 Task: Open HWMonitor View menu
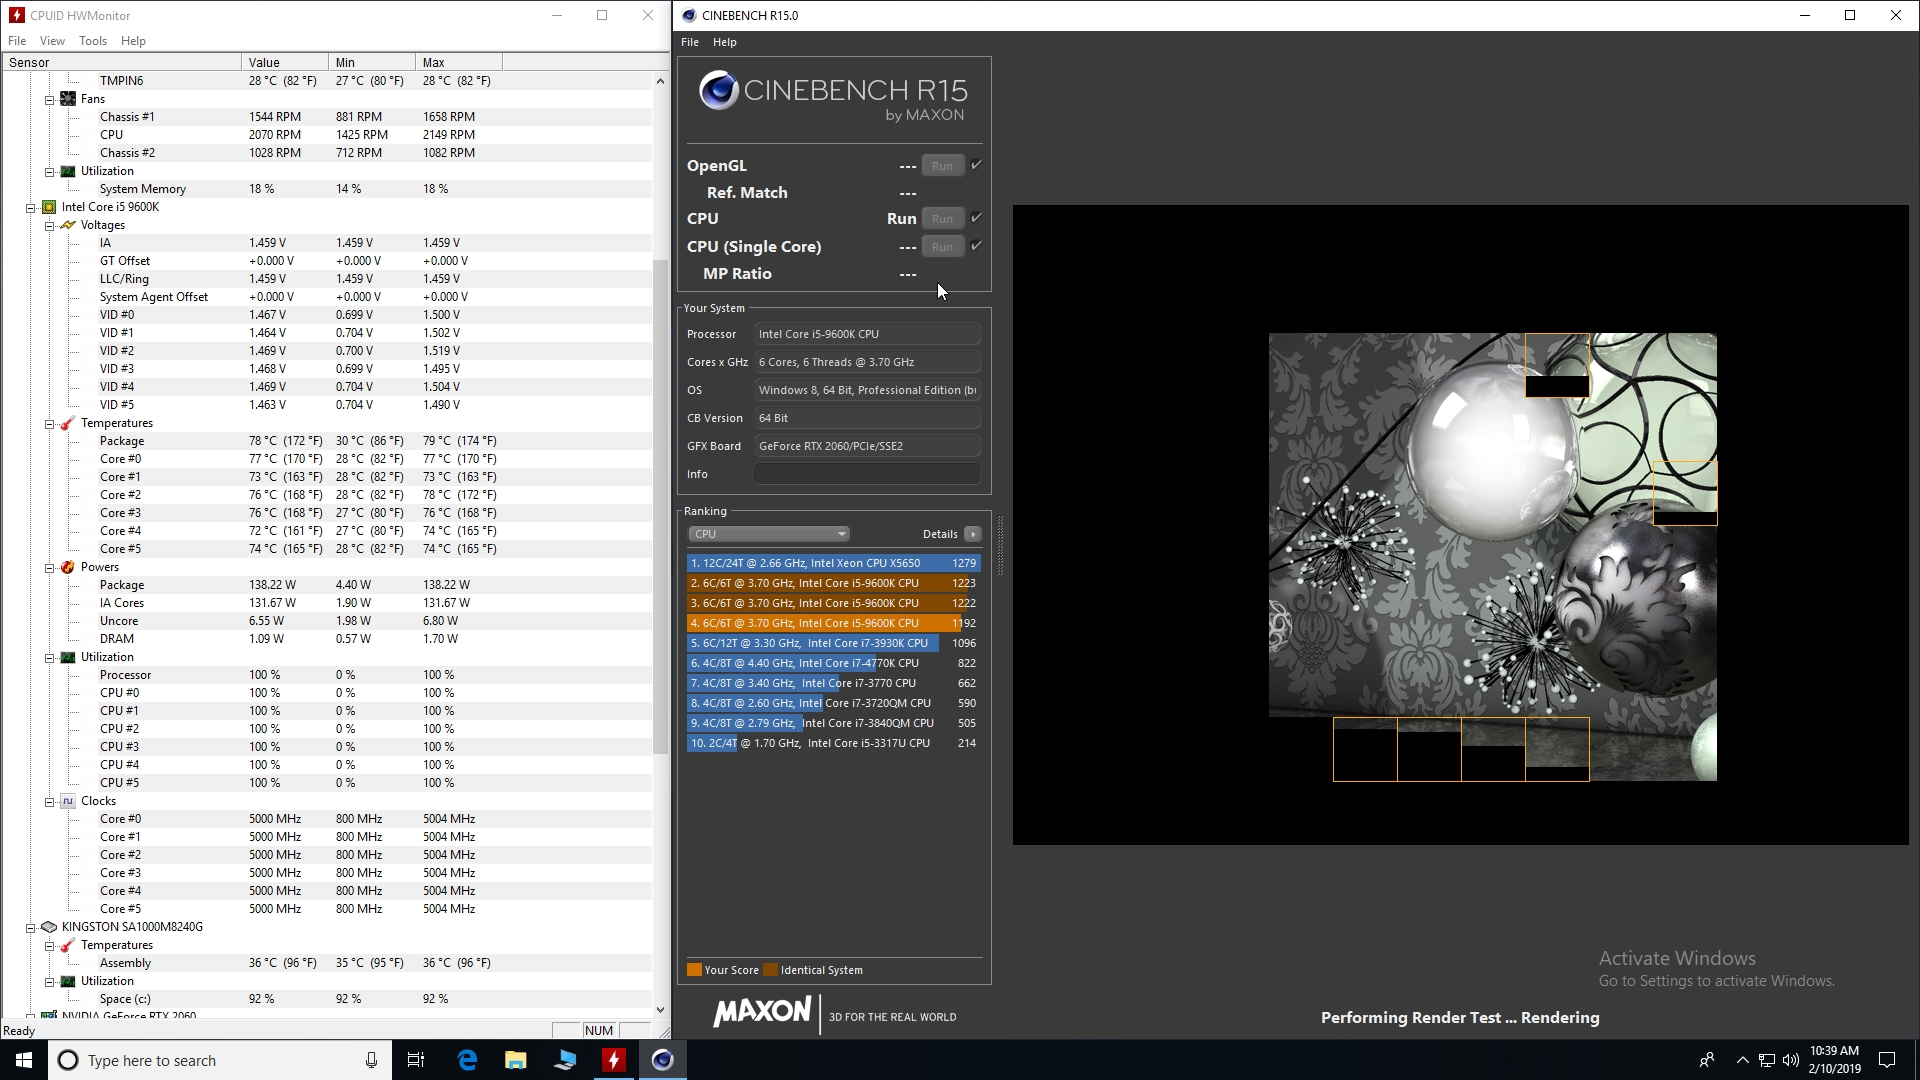coord(52,41)
